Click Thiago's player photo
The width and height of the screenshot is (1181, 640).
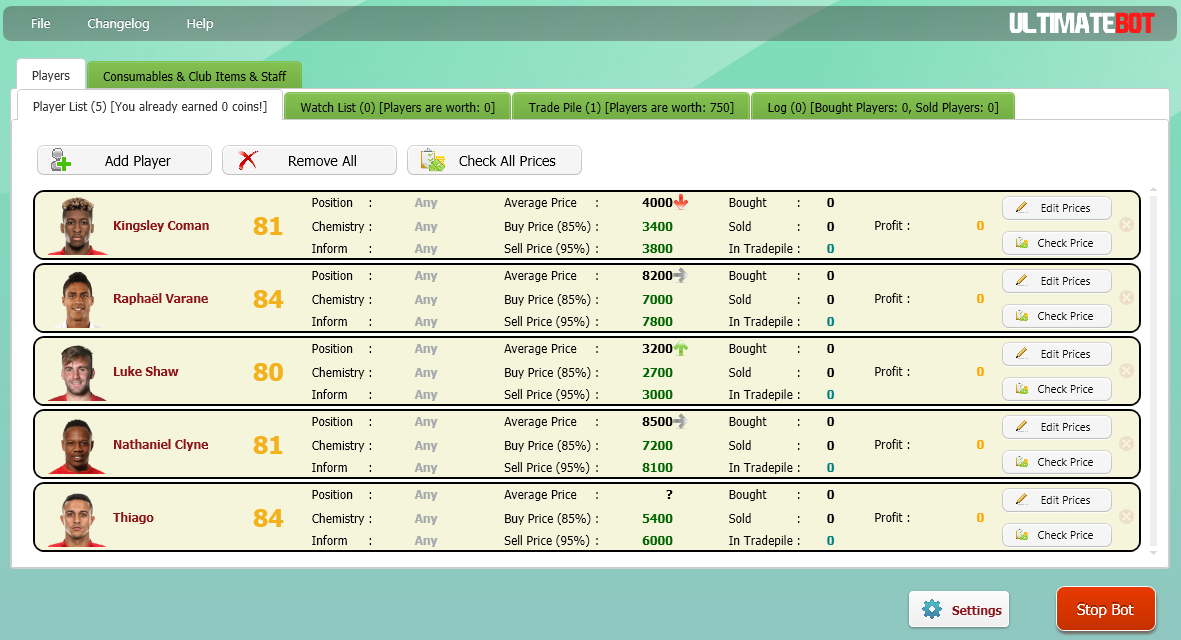pyautogui.click(x=77, y=518)
